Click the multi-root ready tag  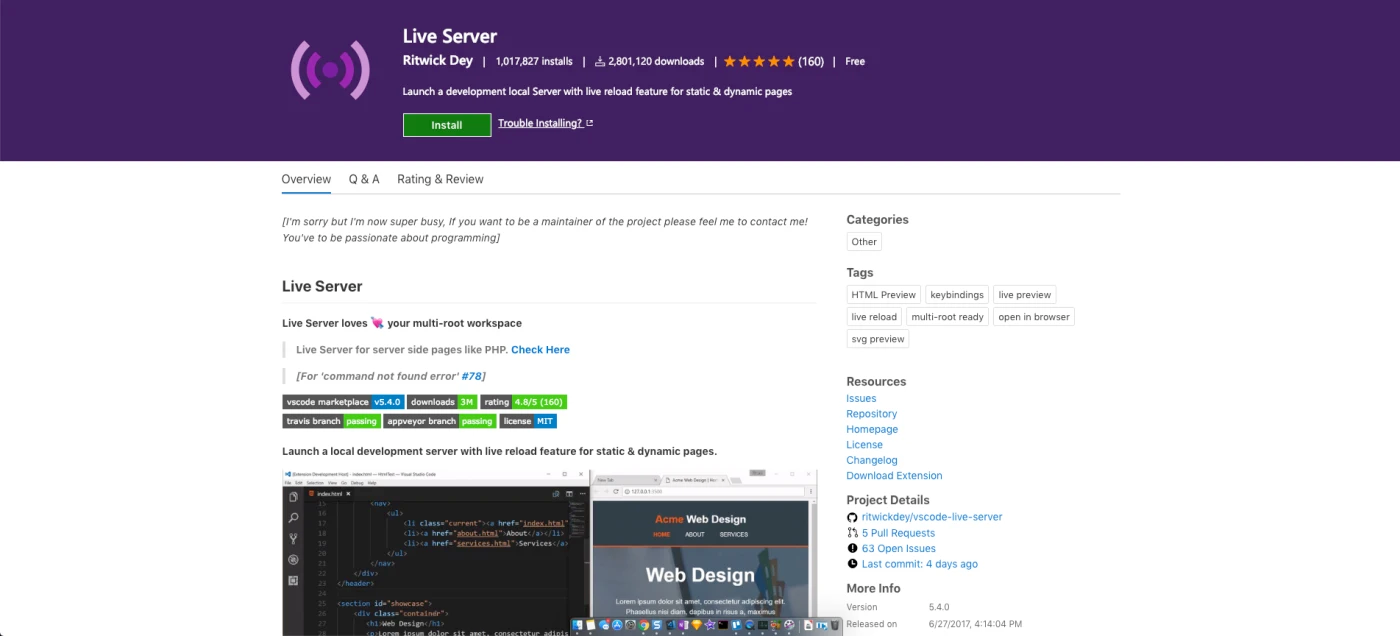948,317
